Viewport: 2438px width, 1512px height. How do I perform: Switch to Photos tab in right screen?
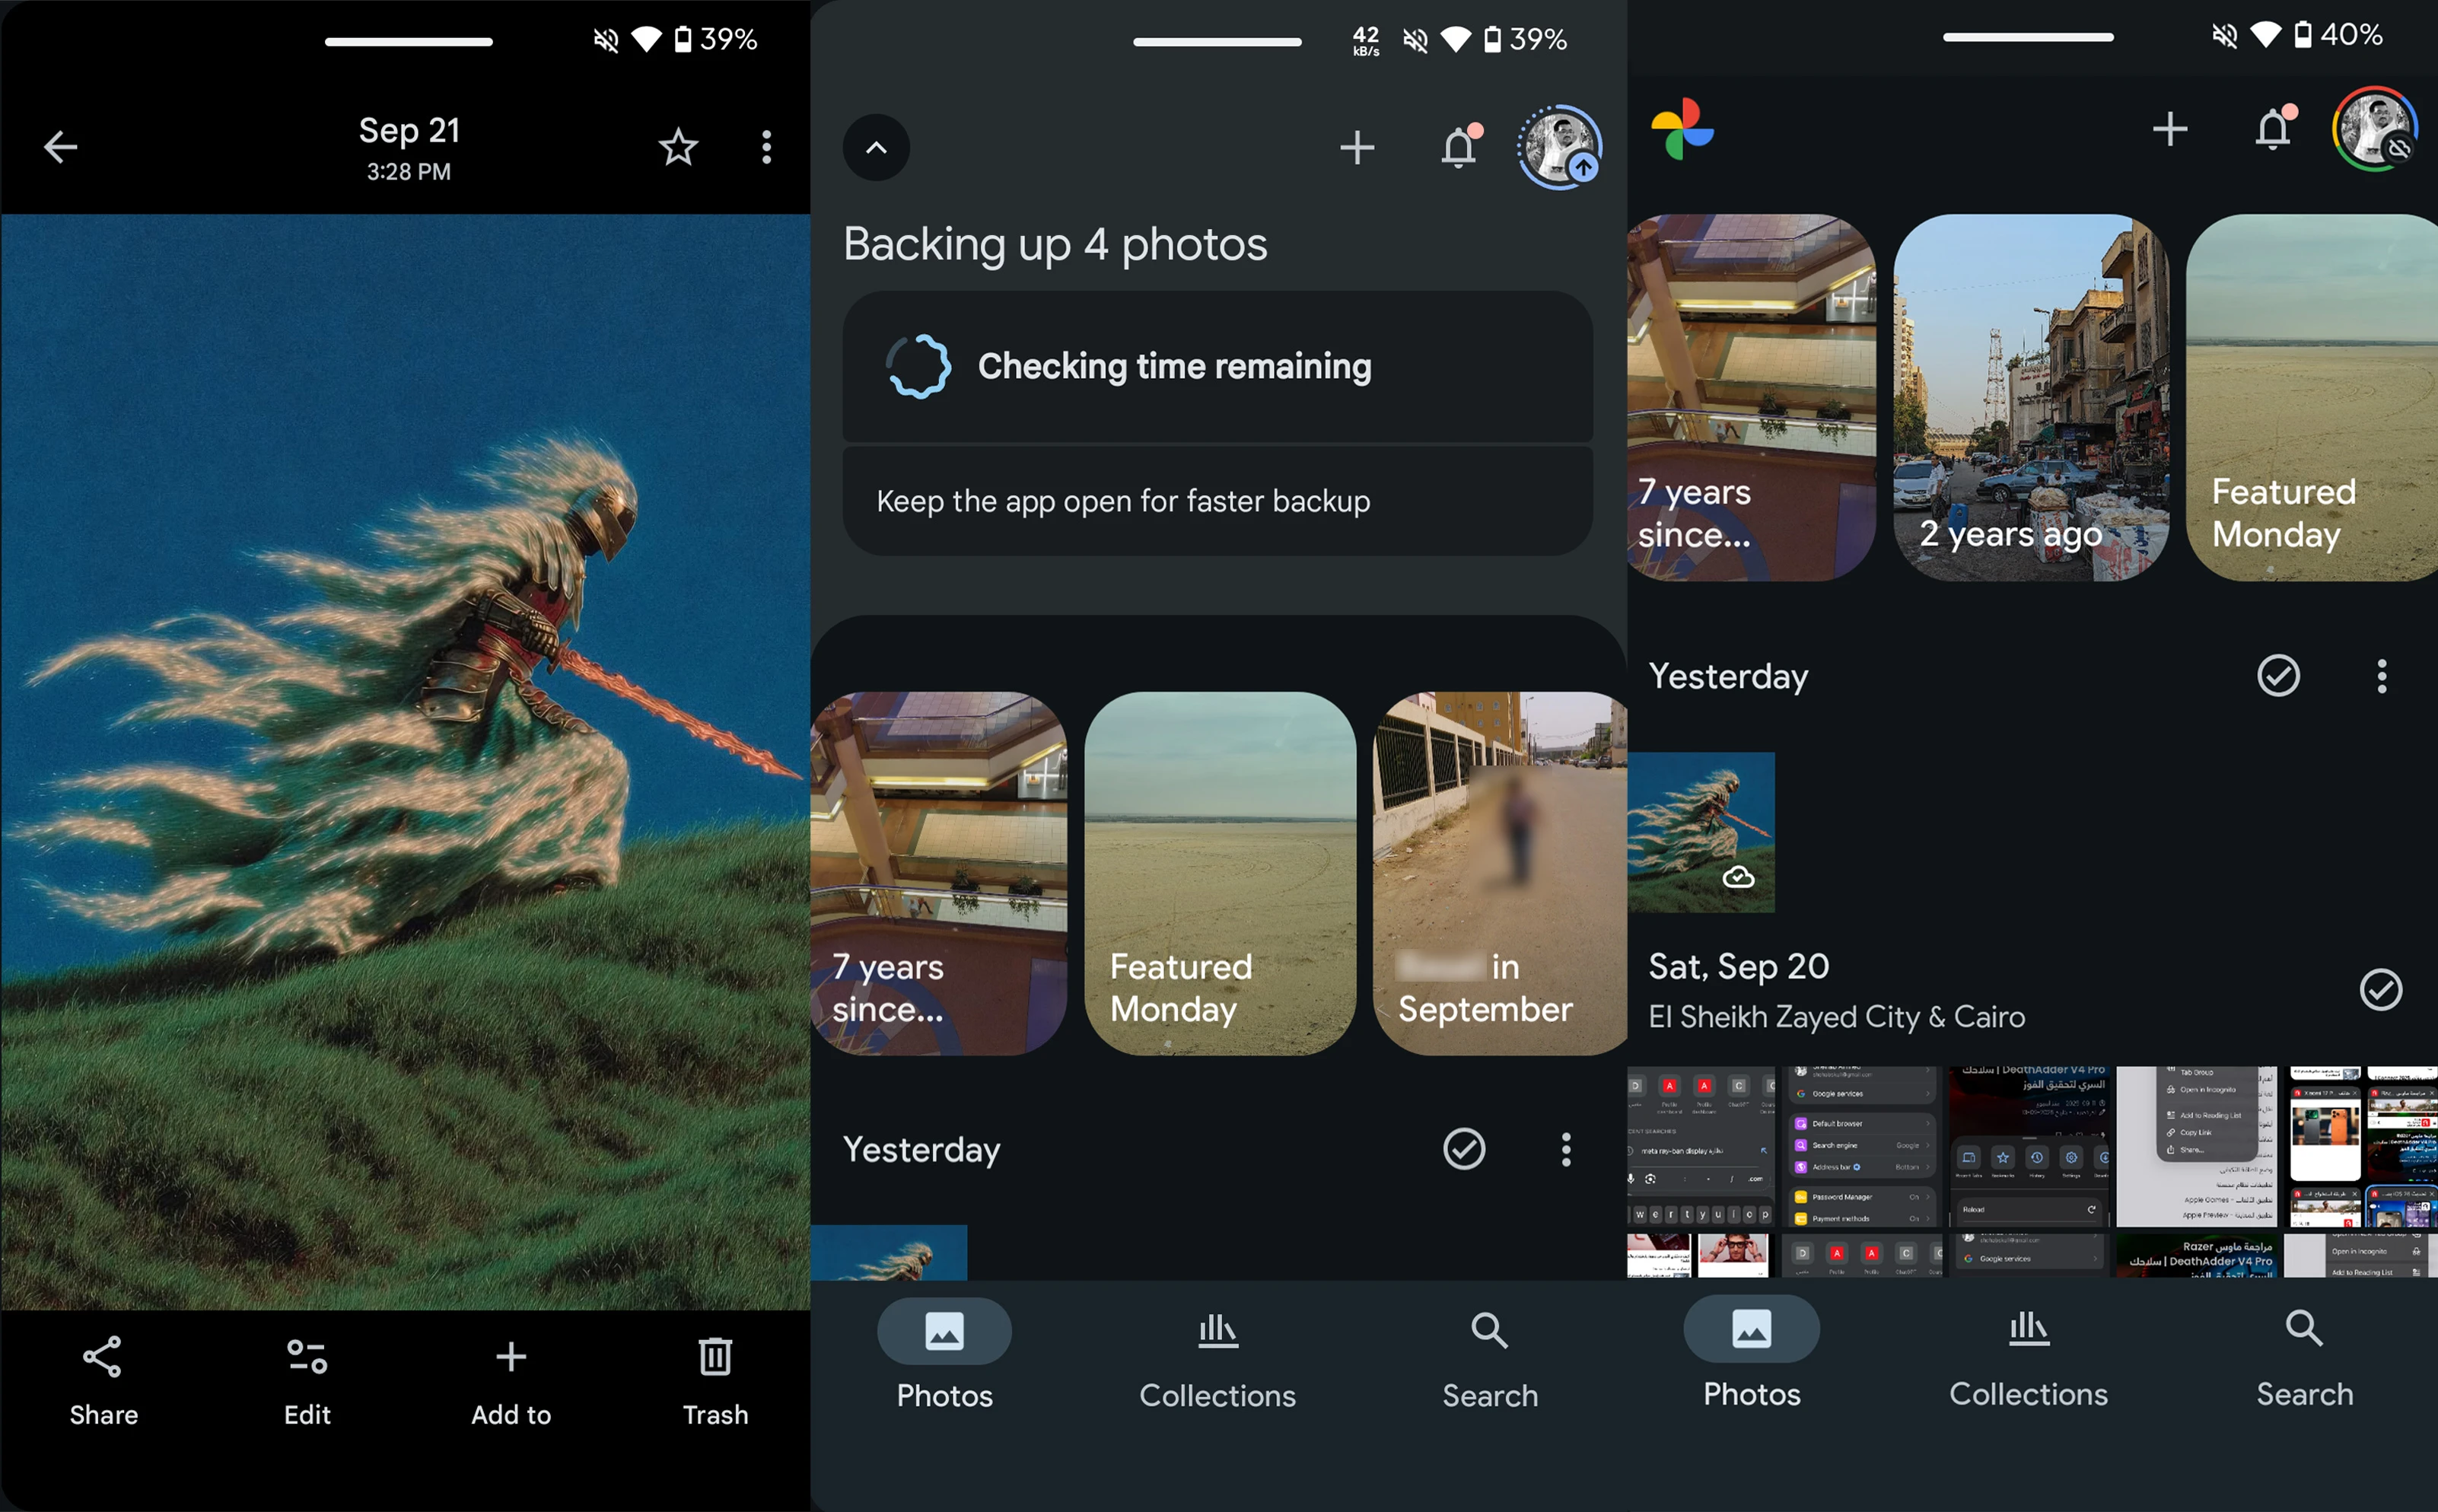pos(1751,1352)
